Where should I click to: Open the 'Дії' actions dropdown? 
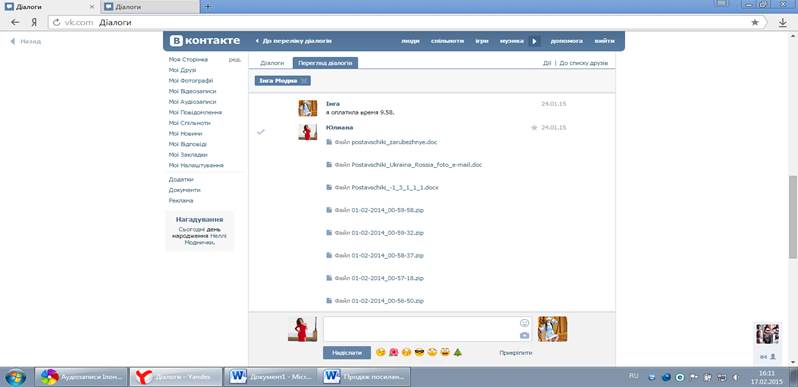[547, 64]
